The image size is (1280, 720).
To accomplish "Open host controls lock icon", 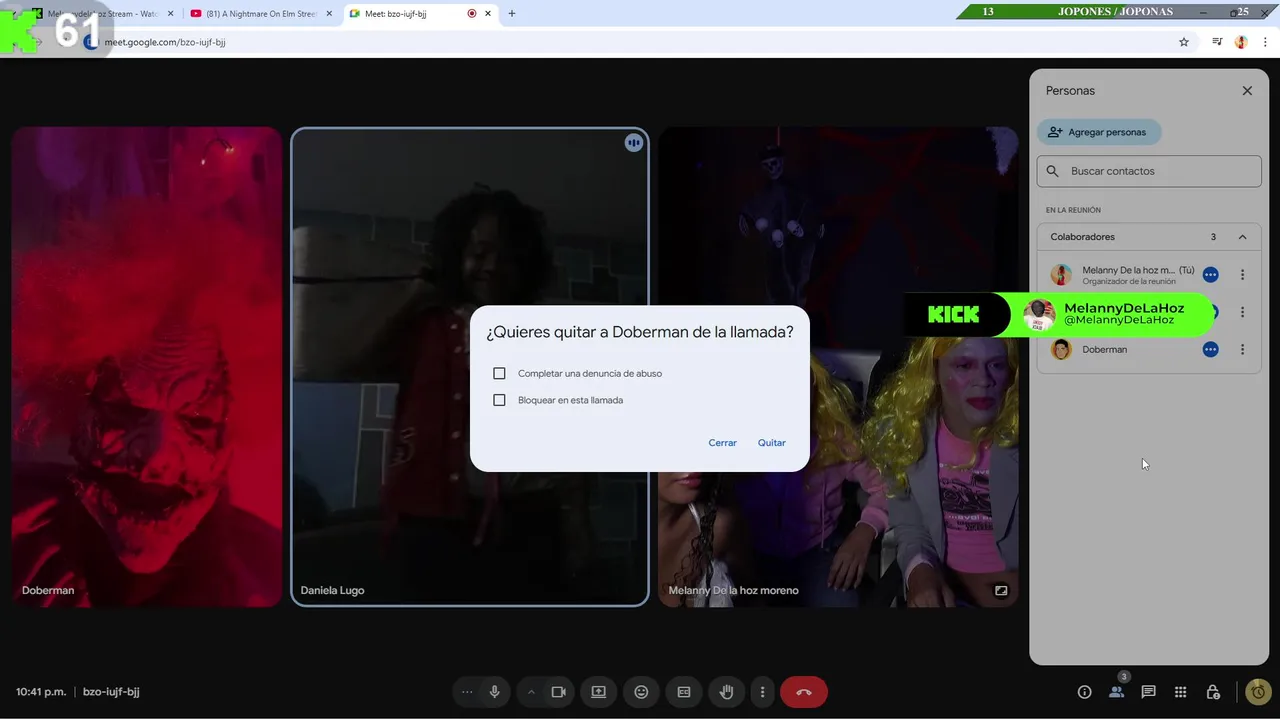I will point(1212,692).
